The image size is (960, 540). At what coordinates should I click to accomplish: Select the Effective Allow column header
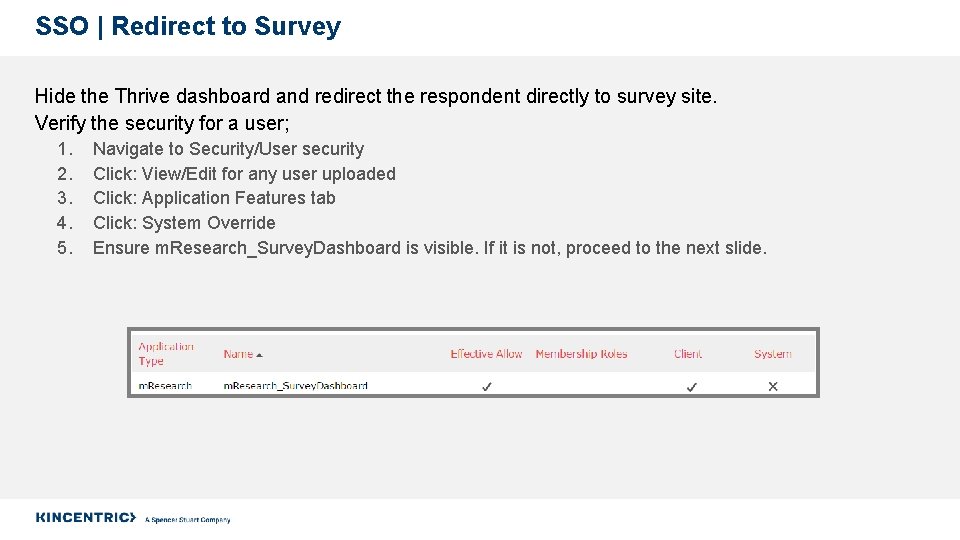click(486, 354)
